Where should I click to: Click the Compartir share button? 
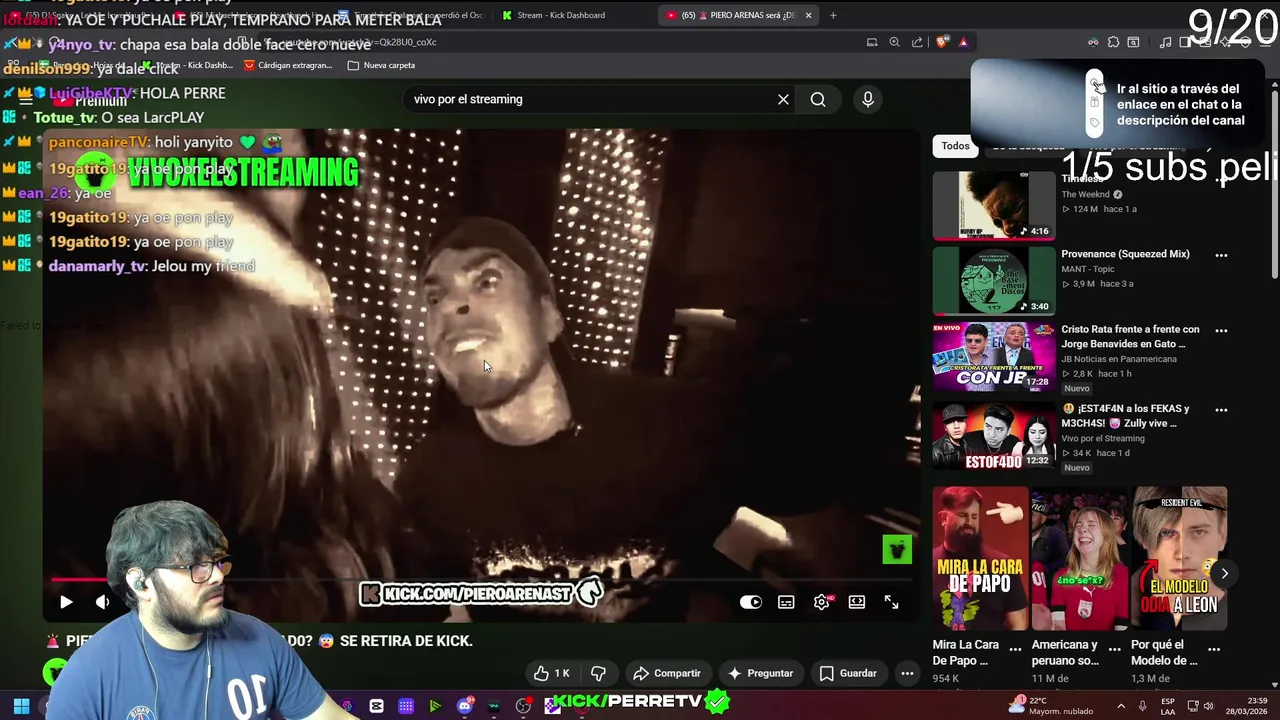[x=667, y=673]
